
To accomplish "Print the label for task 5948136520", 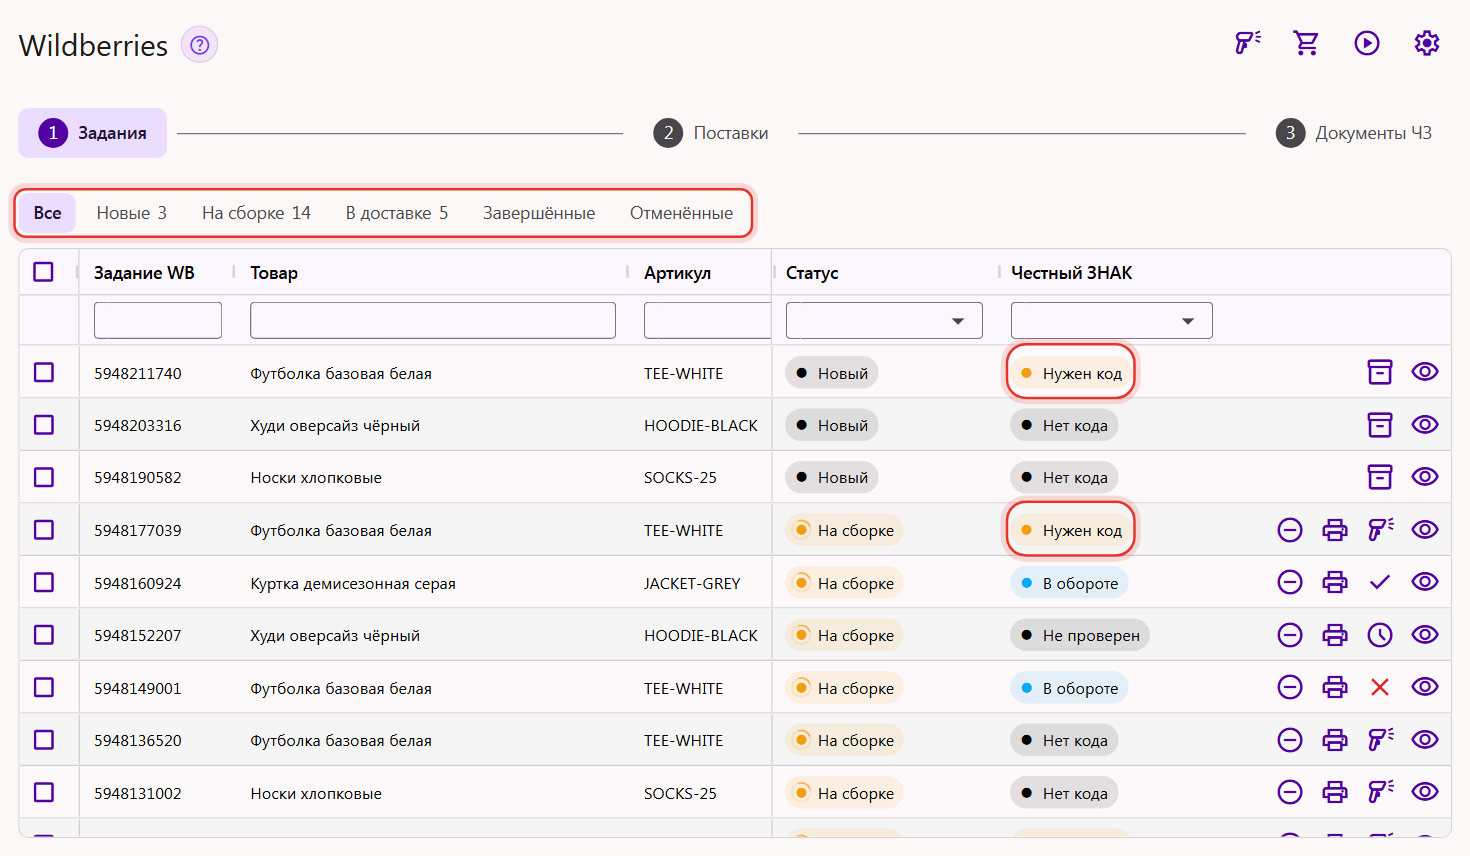I will click(x=1335, y=740).
